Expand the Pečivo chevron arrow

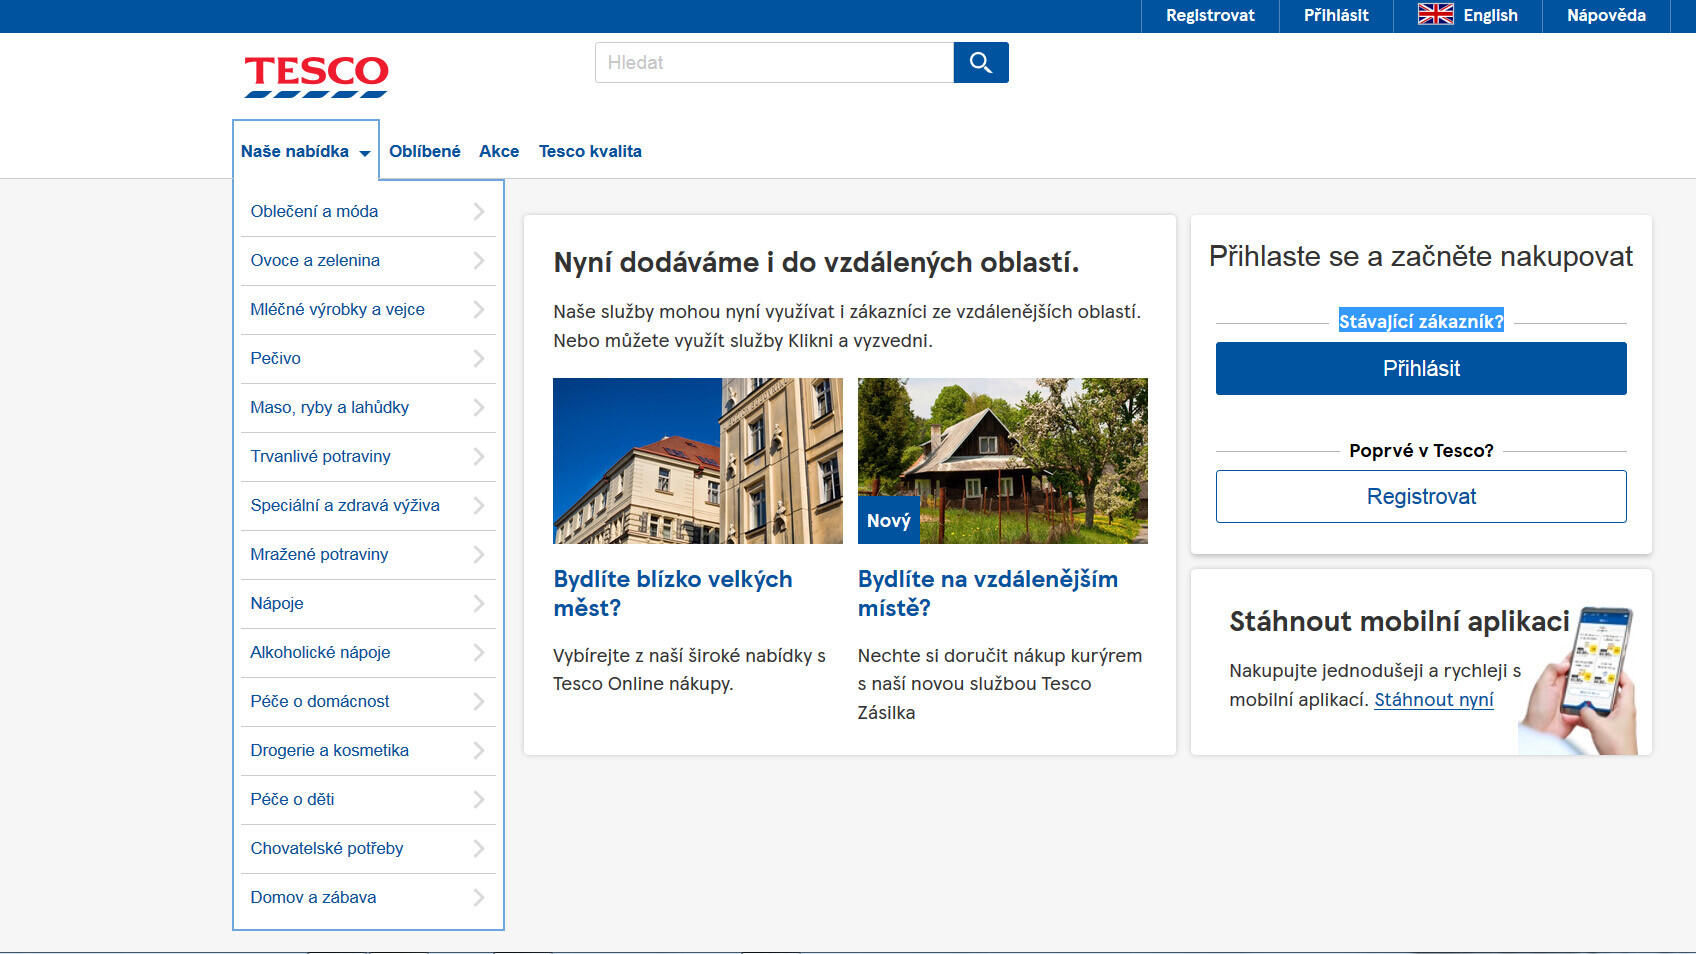pos(479,359)
